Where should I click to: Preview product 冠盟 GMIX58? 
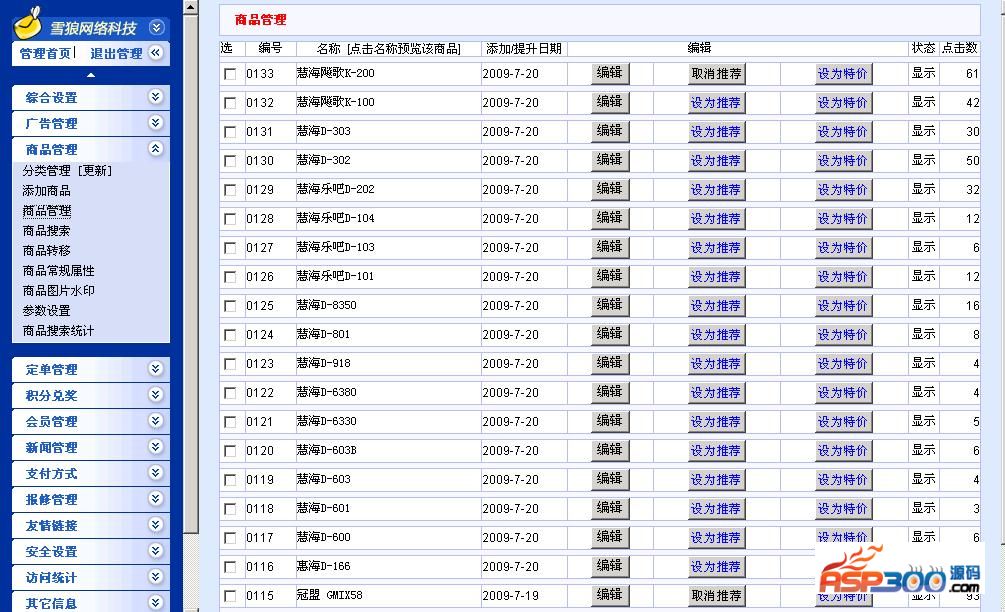tap(329, 595)
